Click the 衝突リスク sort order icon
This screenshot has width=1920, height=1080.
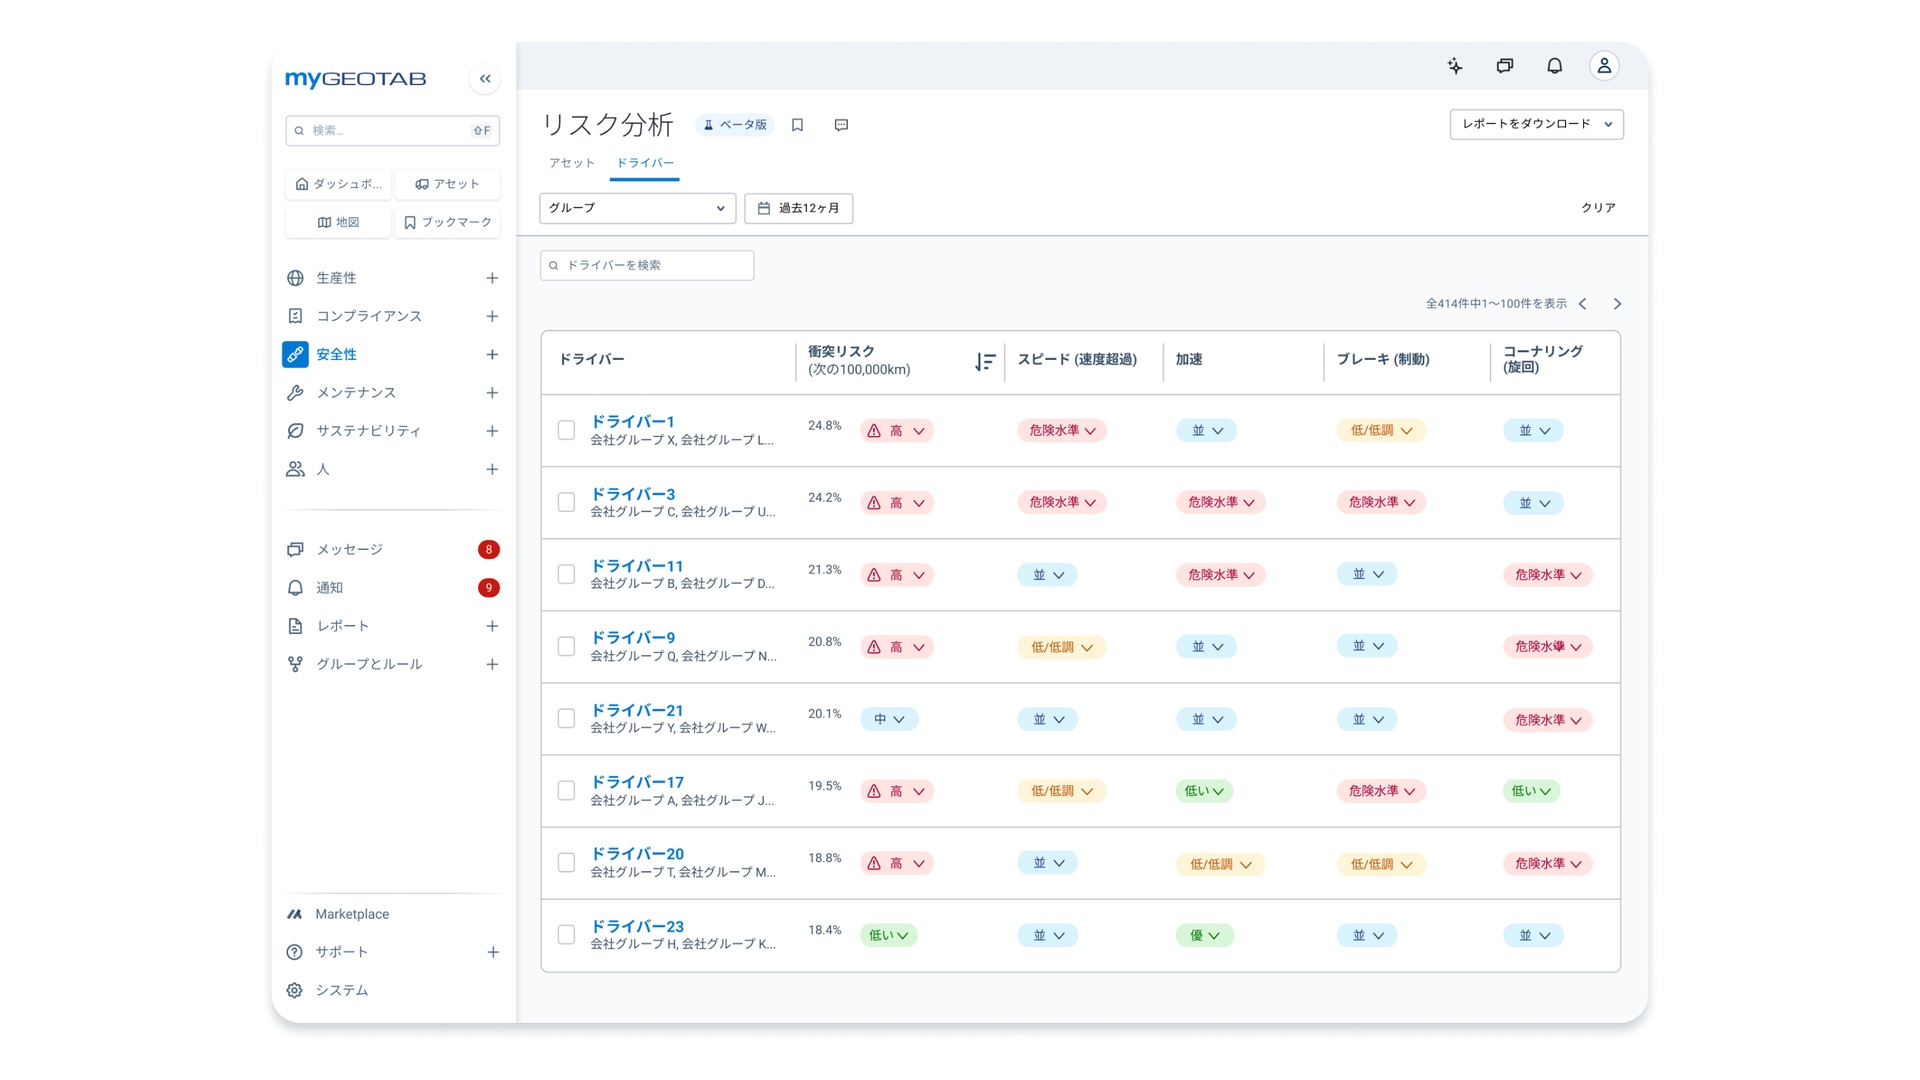tap(985, 361)
